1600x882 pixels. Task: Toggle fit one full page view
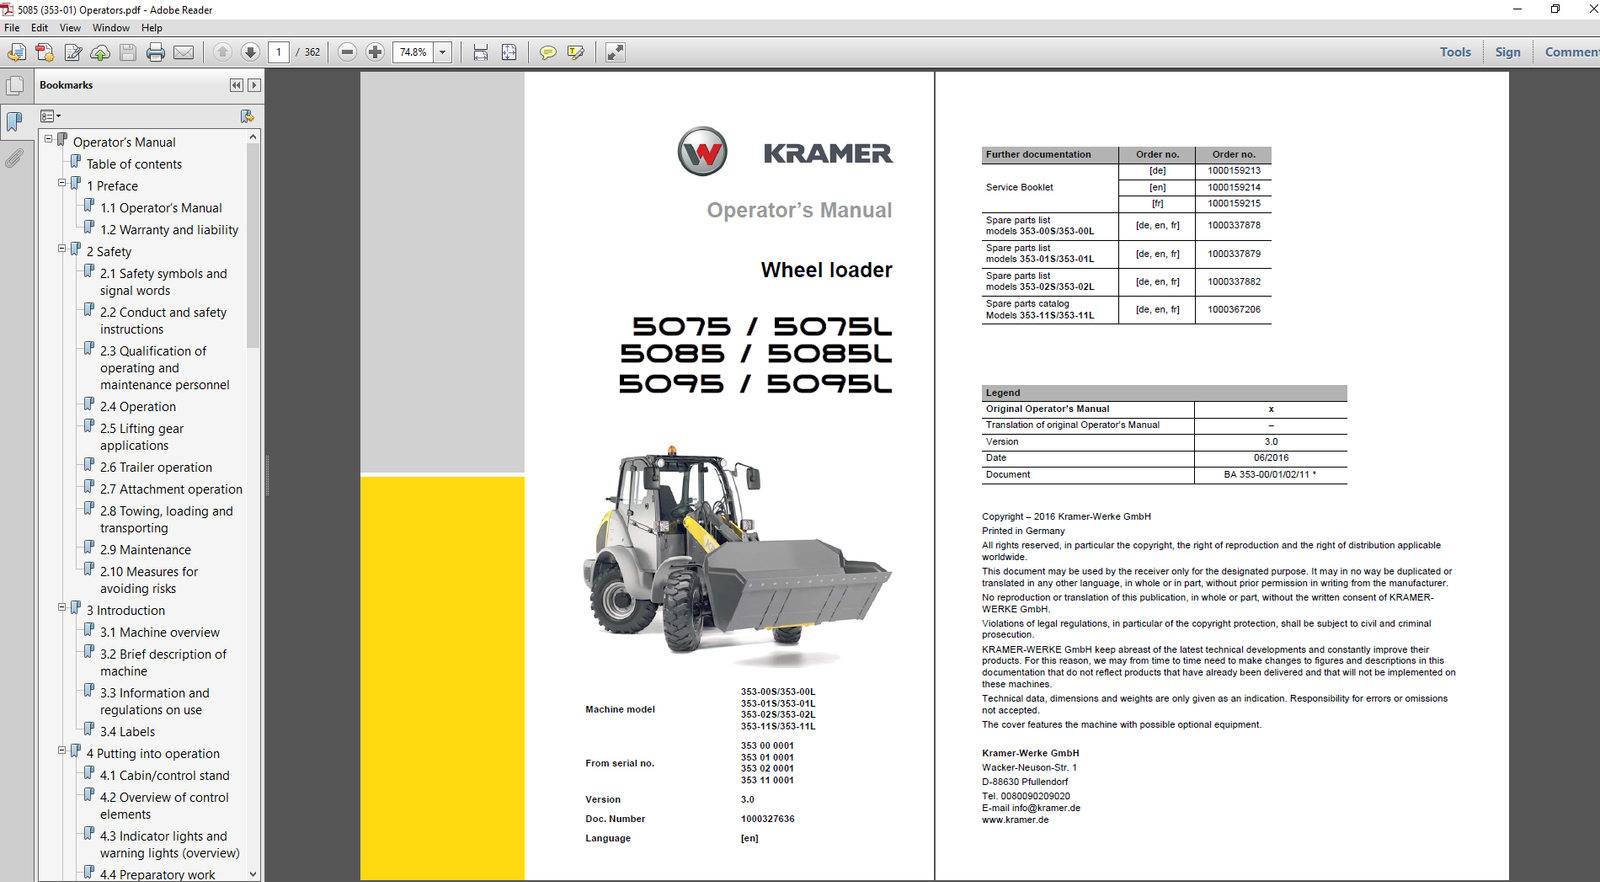click(509, 52)
